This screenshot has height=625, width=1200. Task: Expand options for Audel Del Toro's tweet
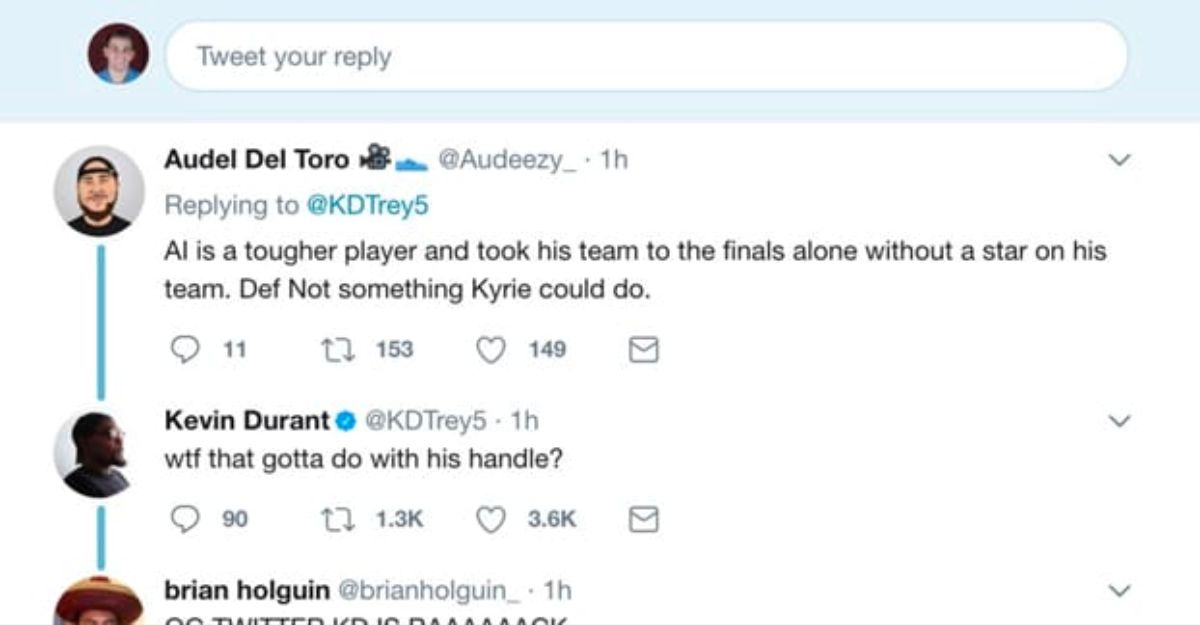coord(1120,160)
